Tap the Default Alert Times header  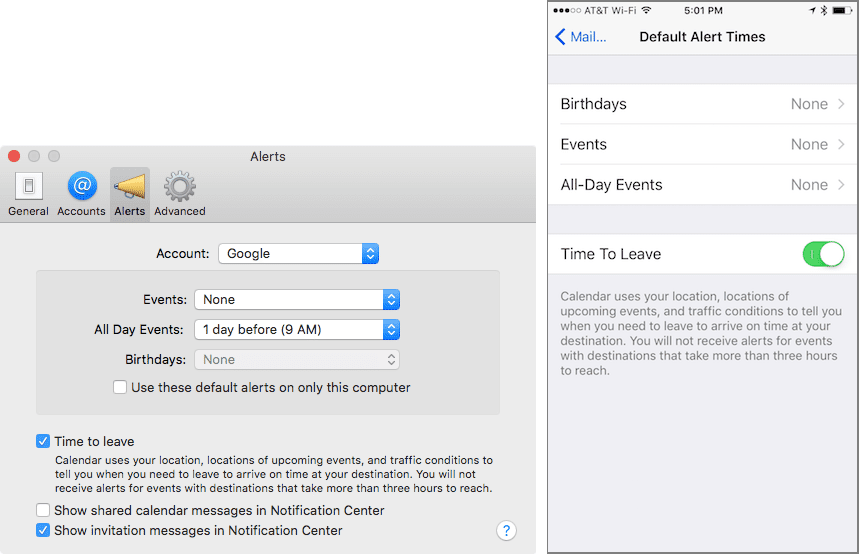coord(702,37)
